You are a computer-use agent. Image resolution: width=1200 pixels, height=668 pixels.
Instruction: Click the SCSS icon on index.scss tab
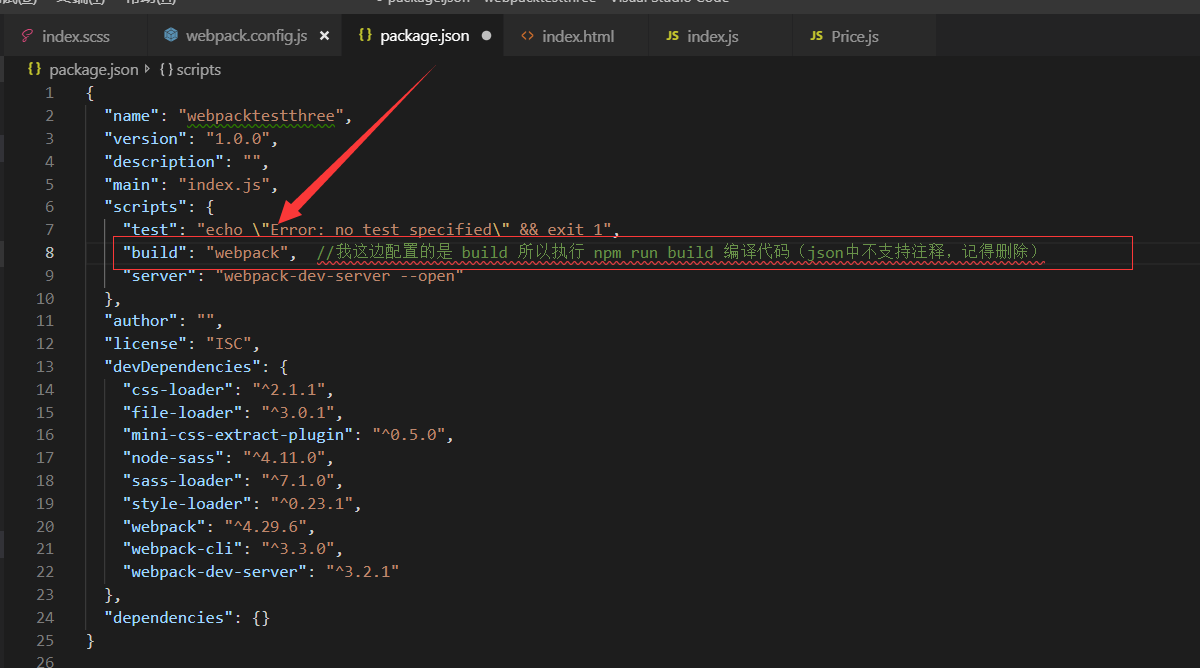click(x=26, y=34)
